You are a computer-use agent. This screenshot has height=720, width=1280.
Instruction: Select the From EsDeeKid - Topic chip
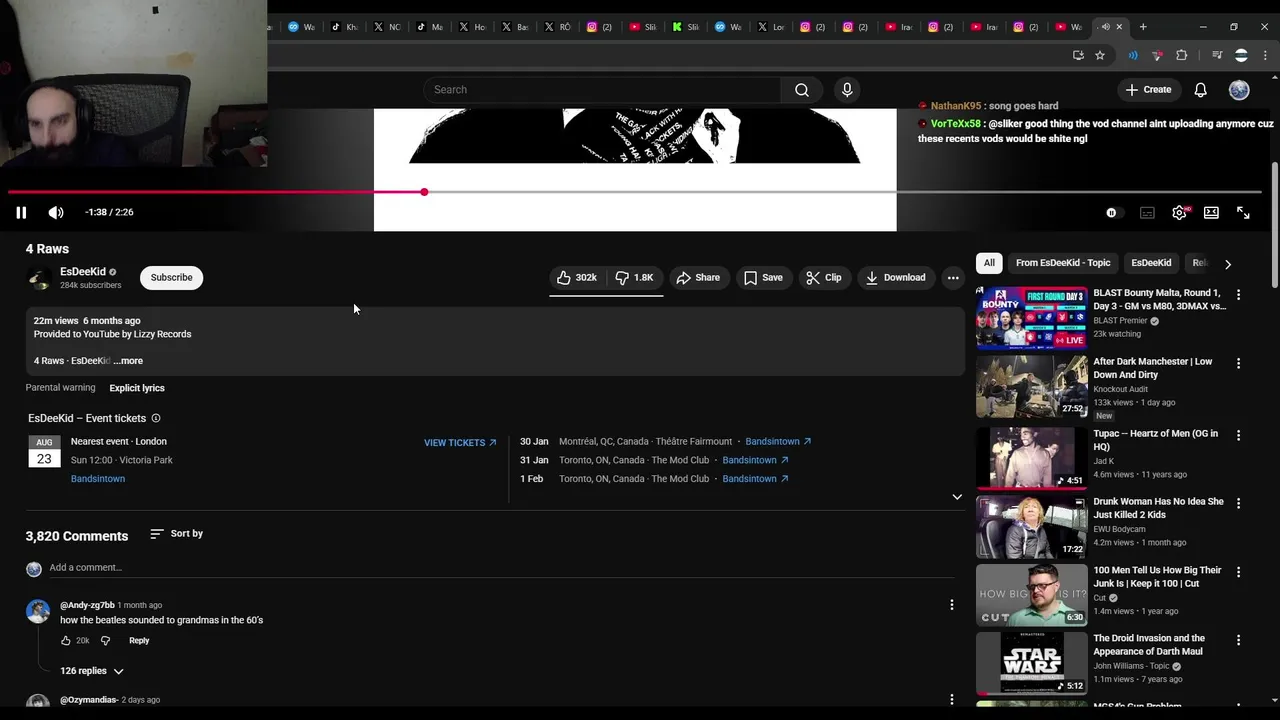(1063, 263)
